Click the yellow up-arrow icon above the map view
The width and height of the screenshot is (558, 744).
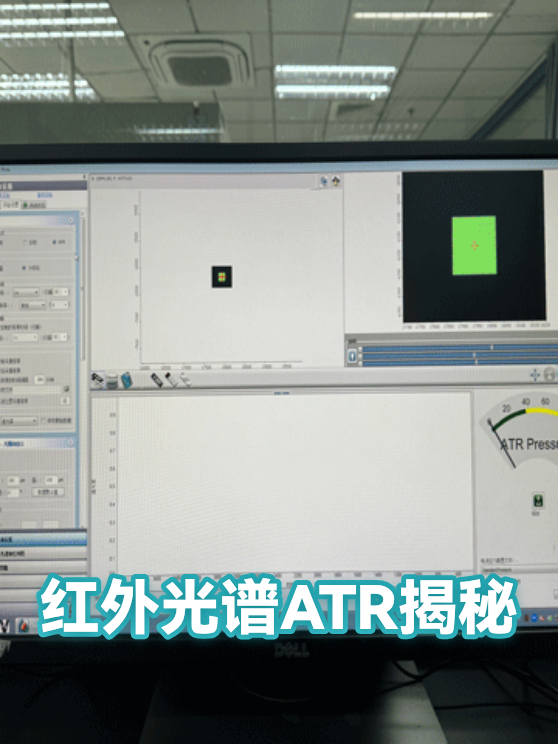coord(335,181)
